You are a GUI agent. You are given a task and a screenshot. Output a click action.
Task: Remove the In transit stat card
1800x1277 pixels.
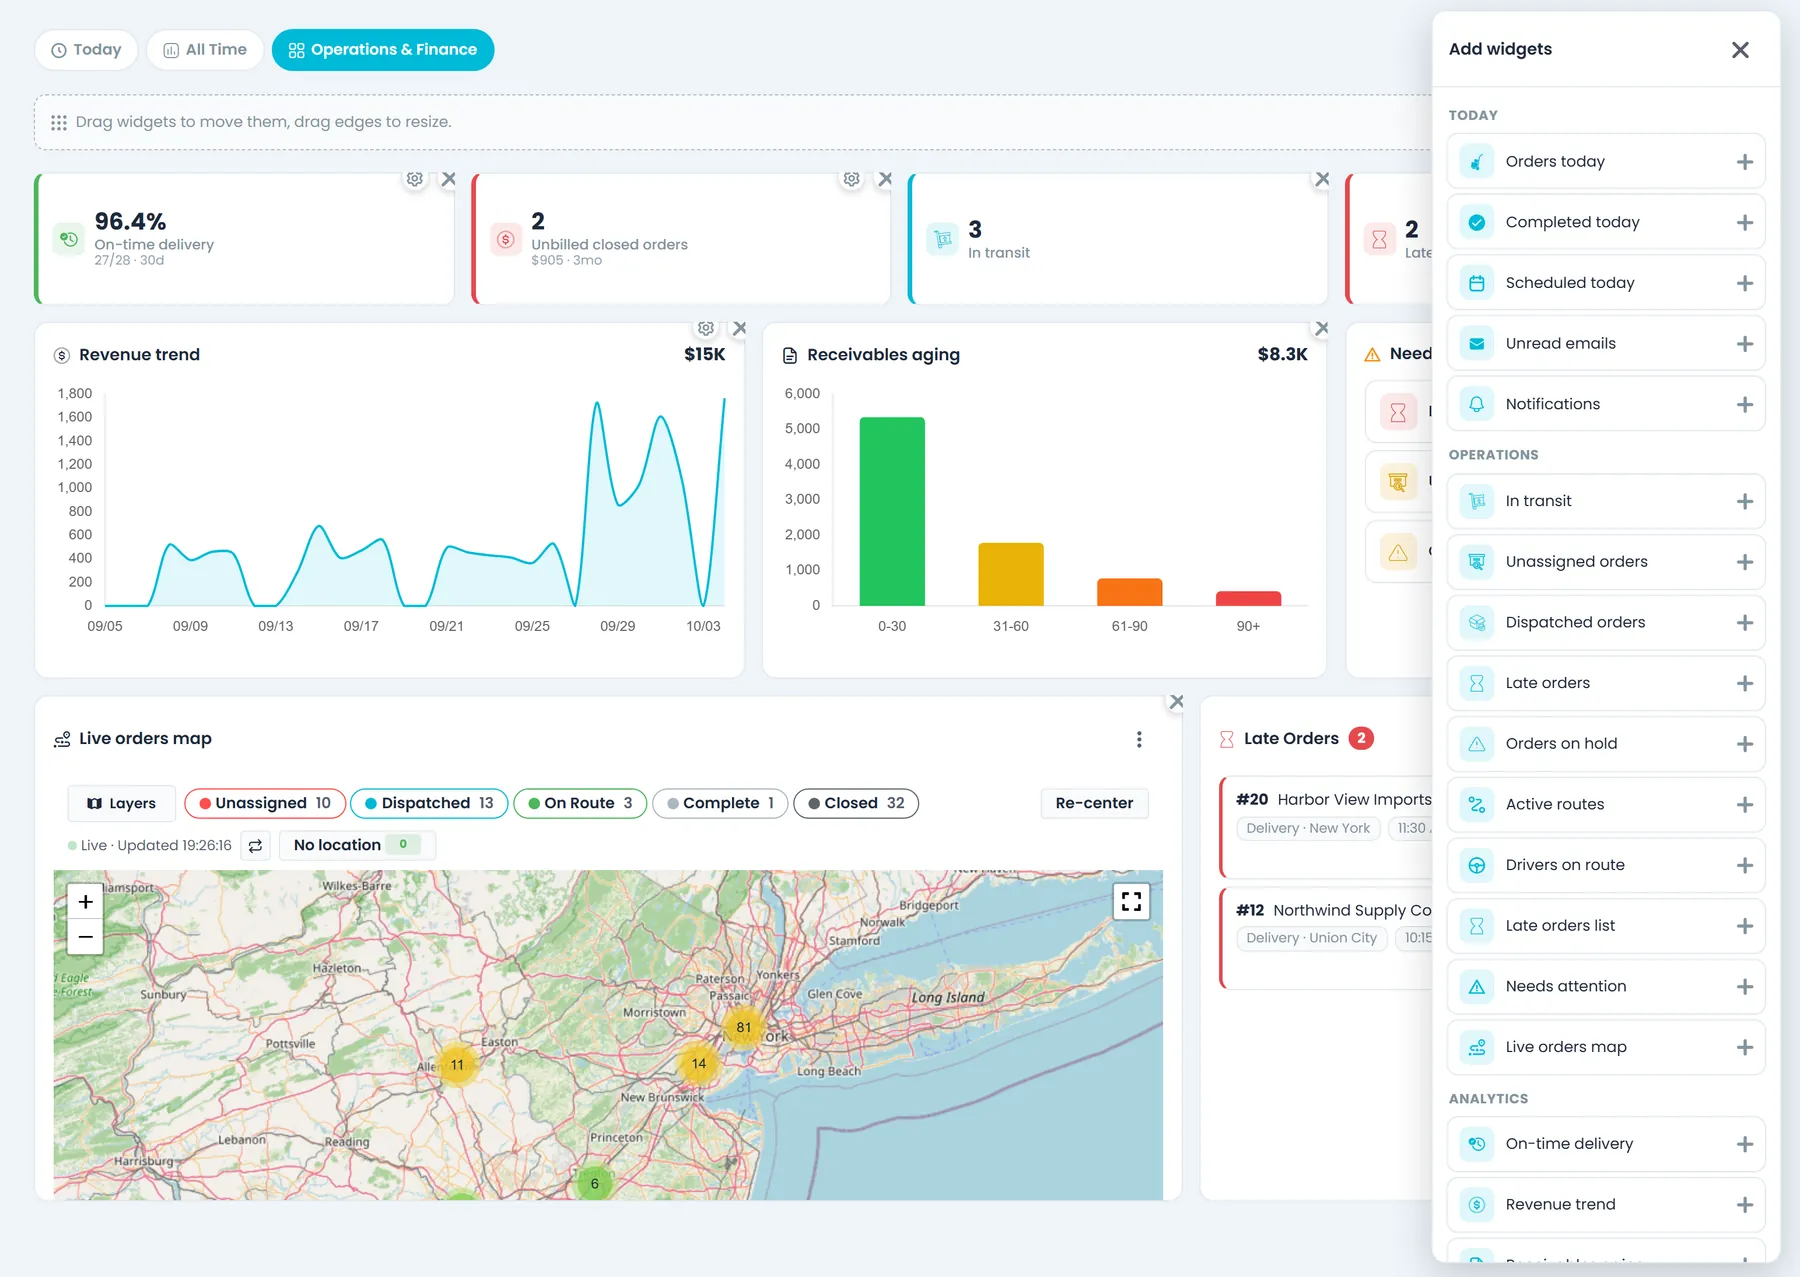(x=1322, y=179)
